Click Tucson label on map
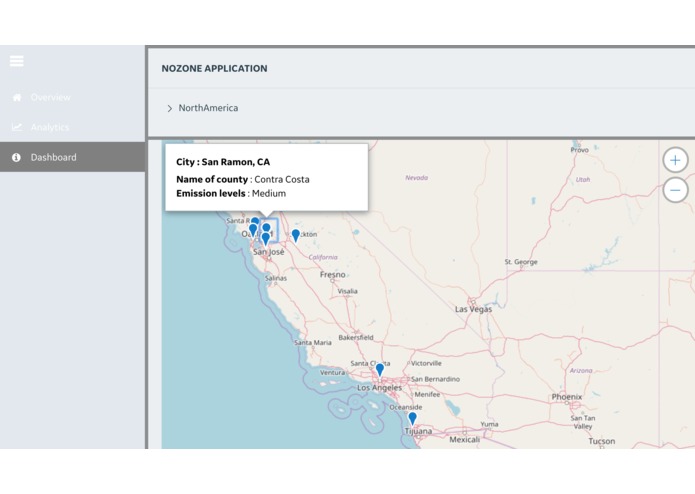Image resolution: width=695 pixels, height=494 pixels. [x=601, y=441]
